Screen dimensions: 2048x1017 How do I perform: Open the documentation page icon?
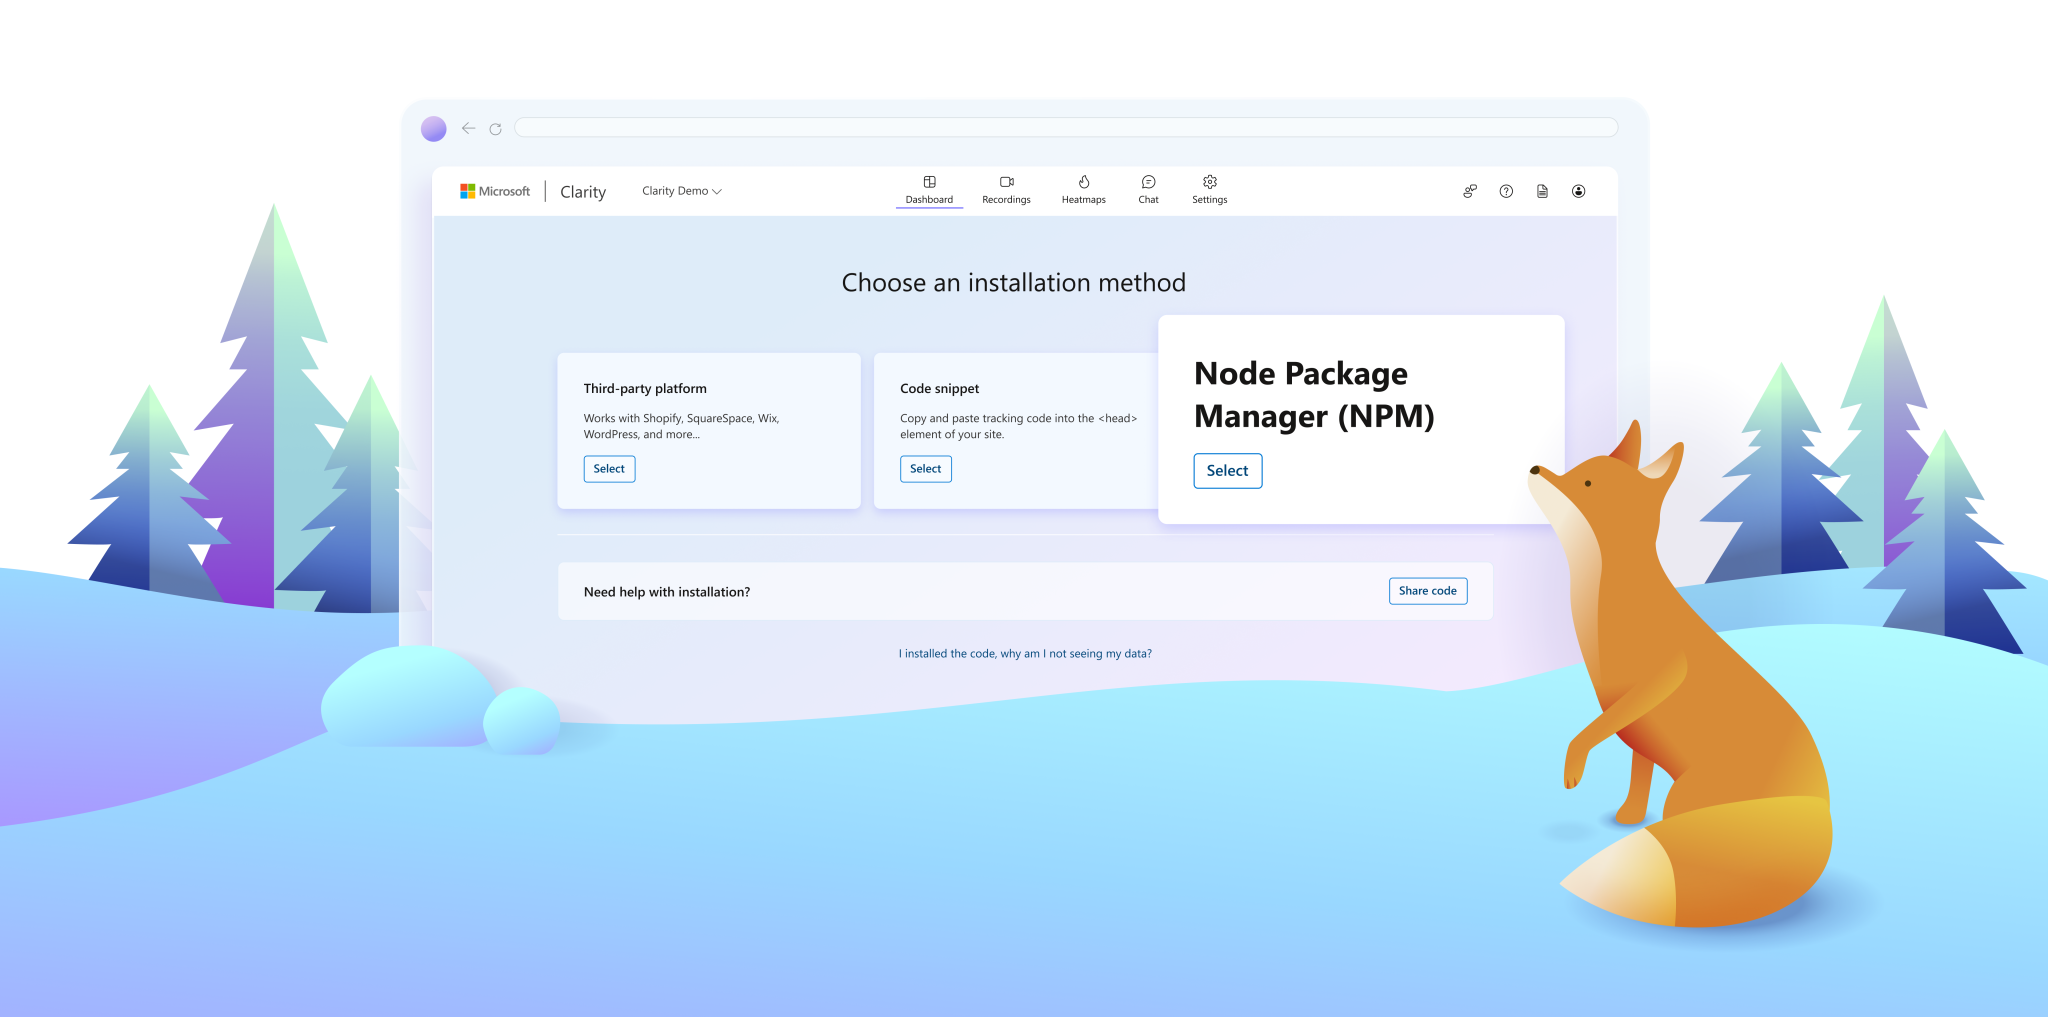[1542, 191]
